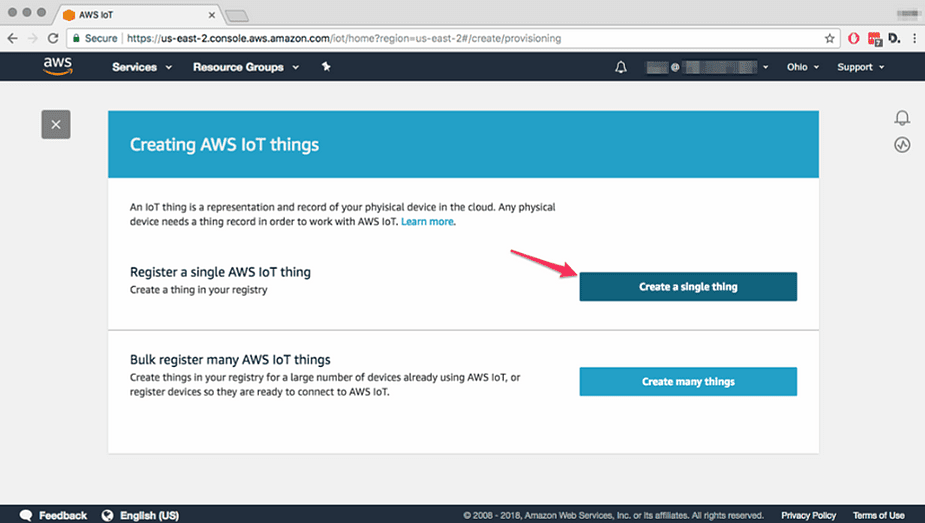925x523 pixels.
Task: Reload the current page
Action: 53,38
